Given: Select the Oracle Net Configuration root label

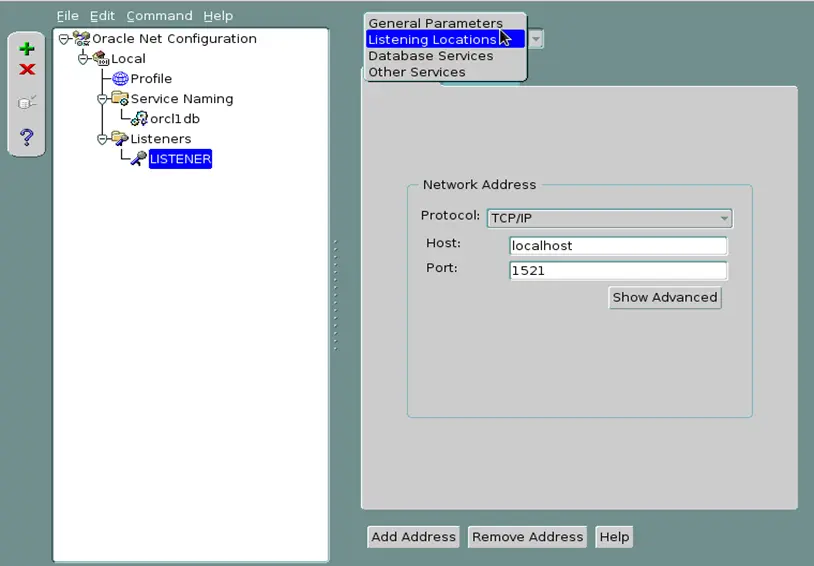Looking at the screenshot, I should (174, 39).
